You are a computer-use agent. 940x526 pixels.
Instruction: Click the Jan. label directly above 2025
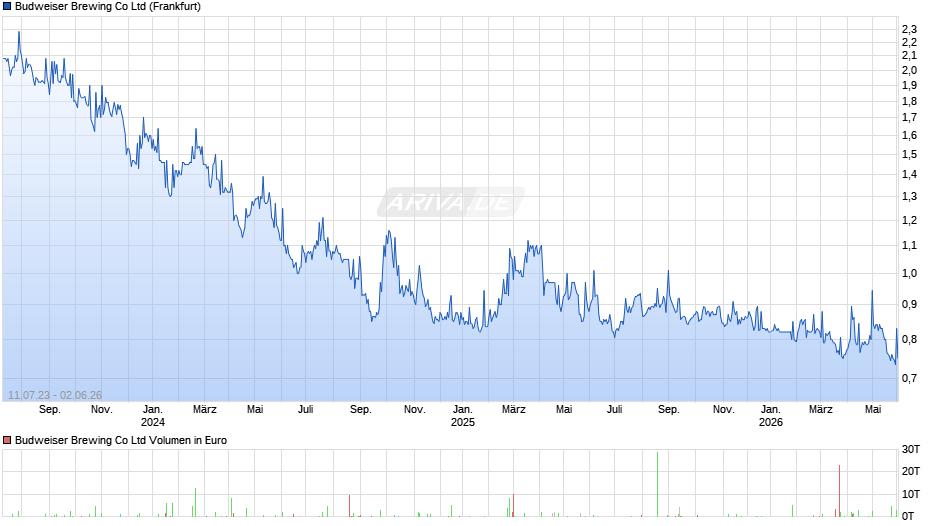(462, 410)
